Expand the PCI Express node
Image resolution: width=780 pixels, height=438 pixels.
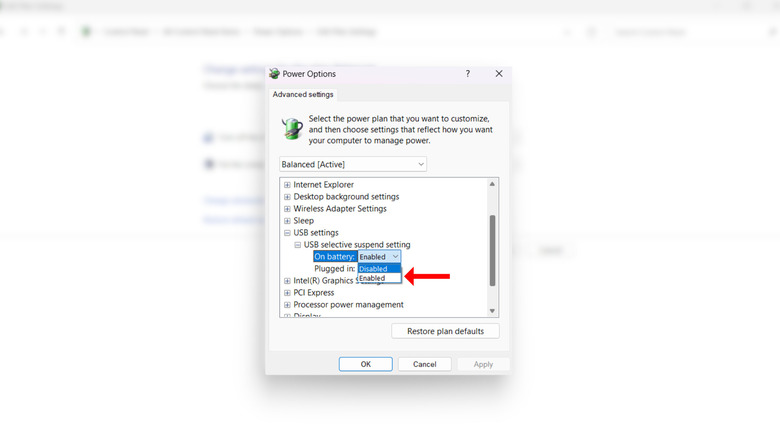point(287,293)
